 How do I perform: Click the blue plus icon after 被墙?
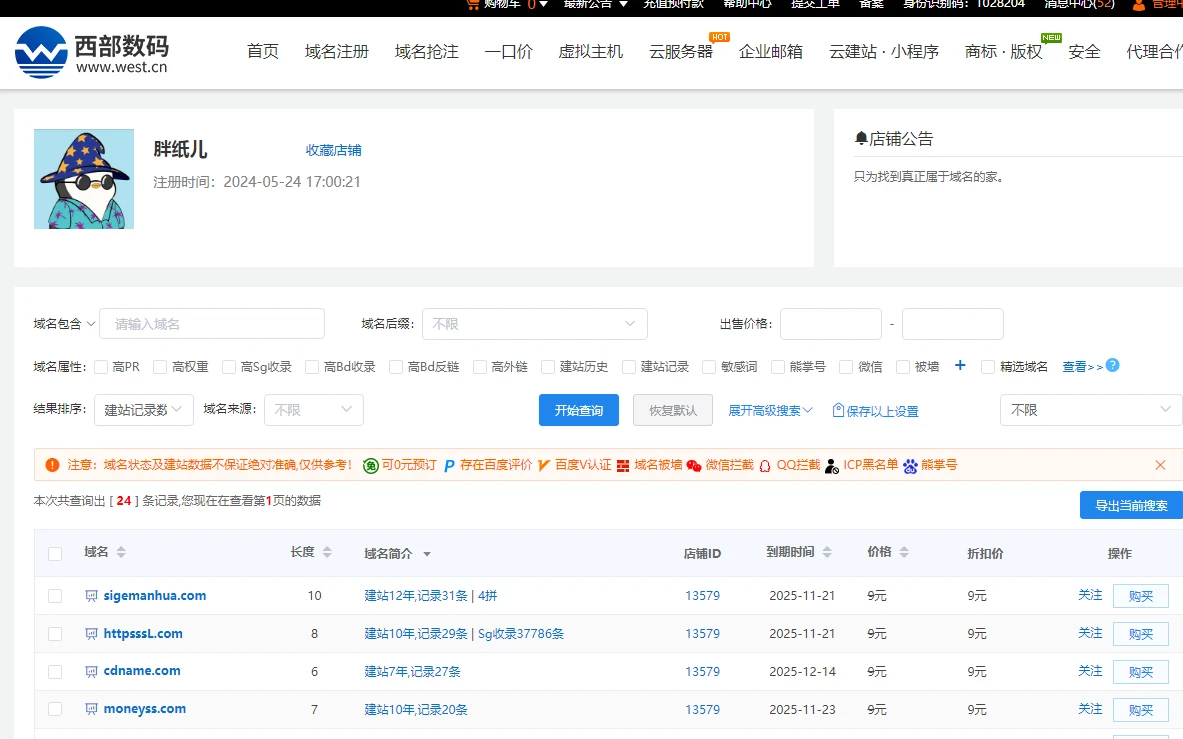[x=960, y=366]
